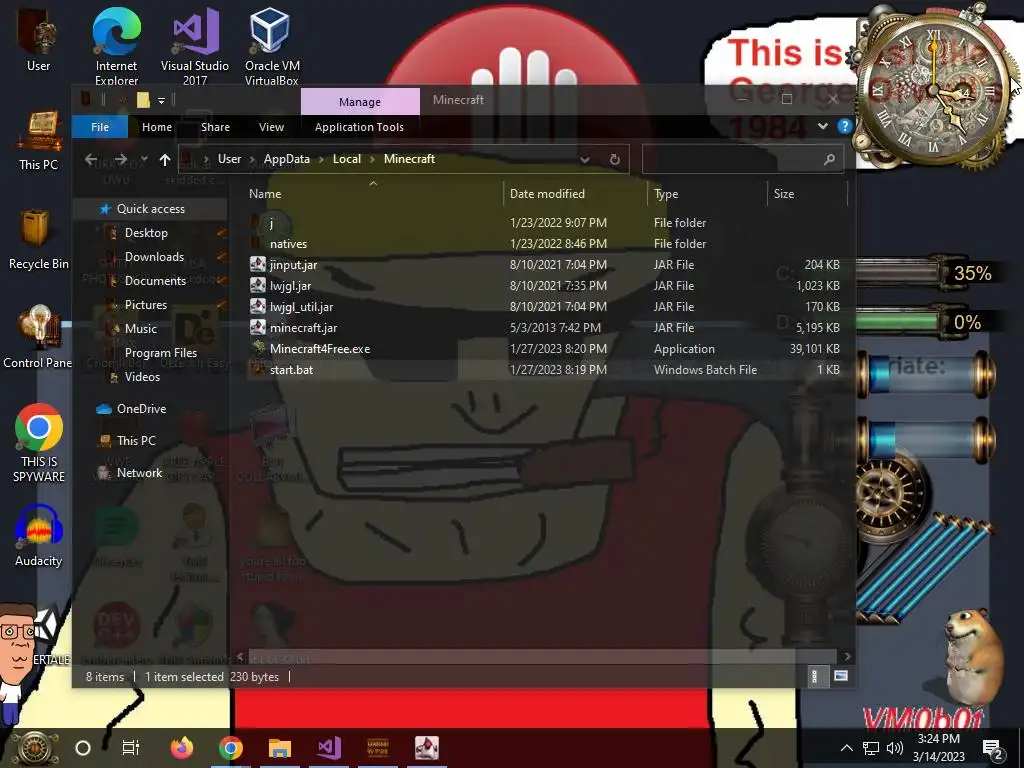1024x768 pixels.
Task: Open Program Files in navigation pane
Action: click(161, 353)
